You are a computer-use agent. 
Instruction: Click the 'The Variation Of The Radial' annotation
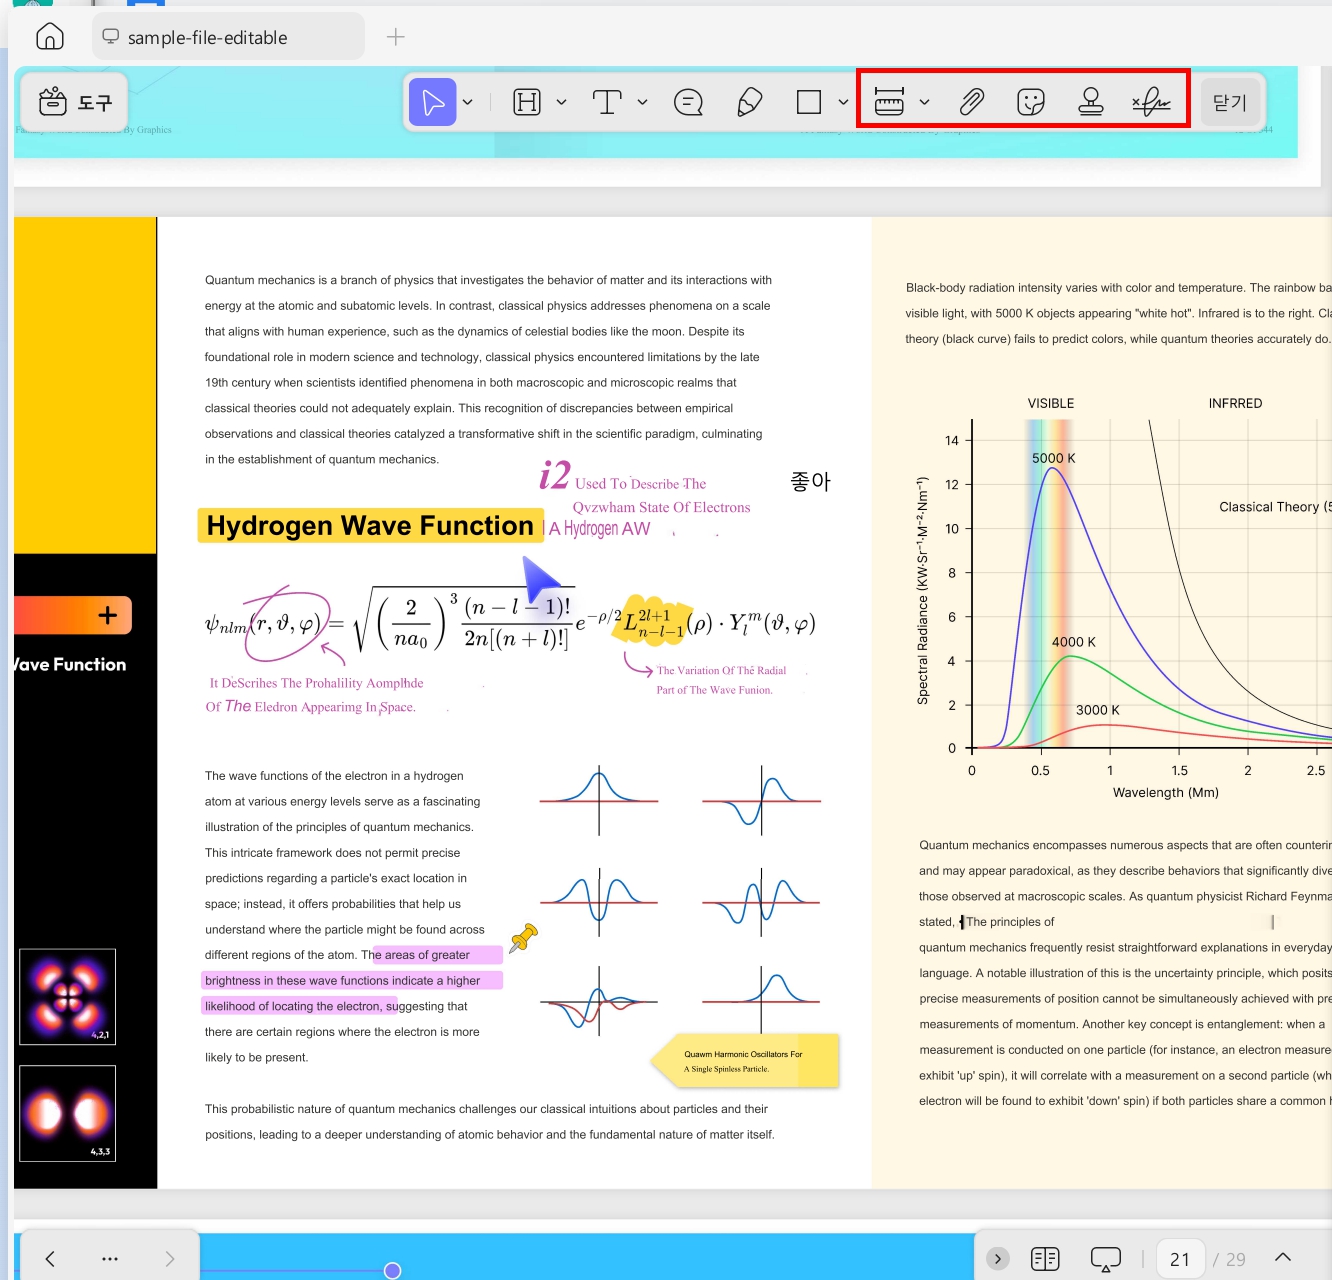click(721, 671)
